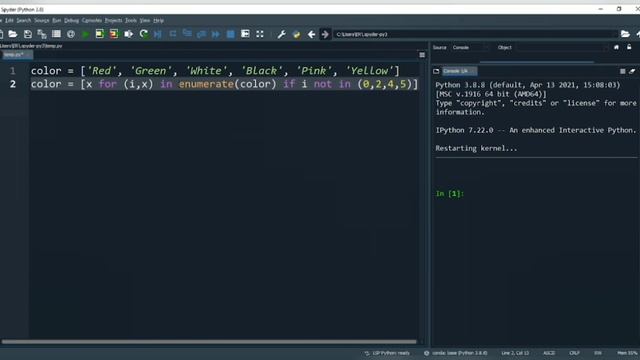The width and height of the screenshot is (640, 360).
Task: Click the CRLF line ending status
Action: (x=574, y=353)
